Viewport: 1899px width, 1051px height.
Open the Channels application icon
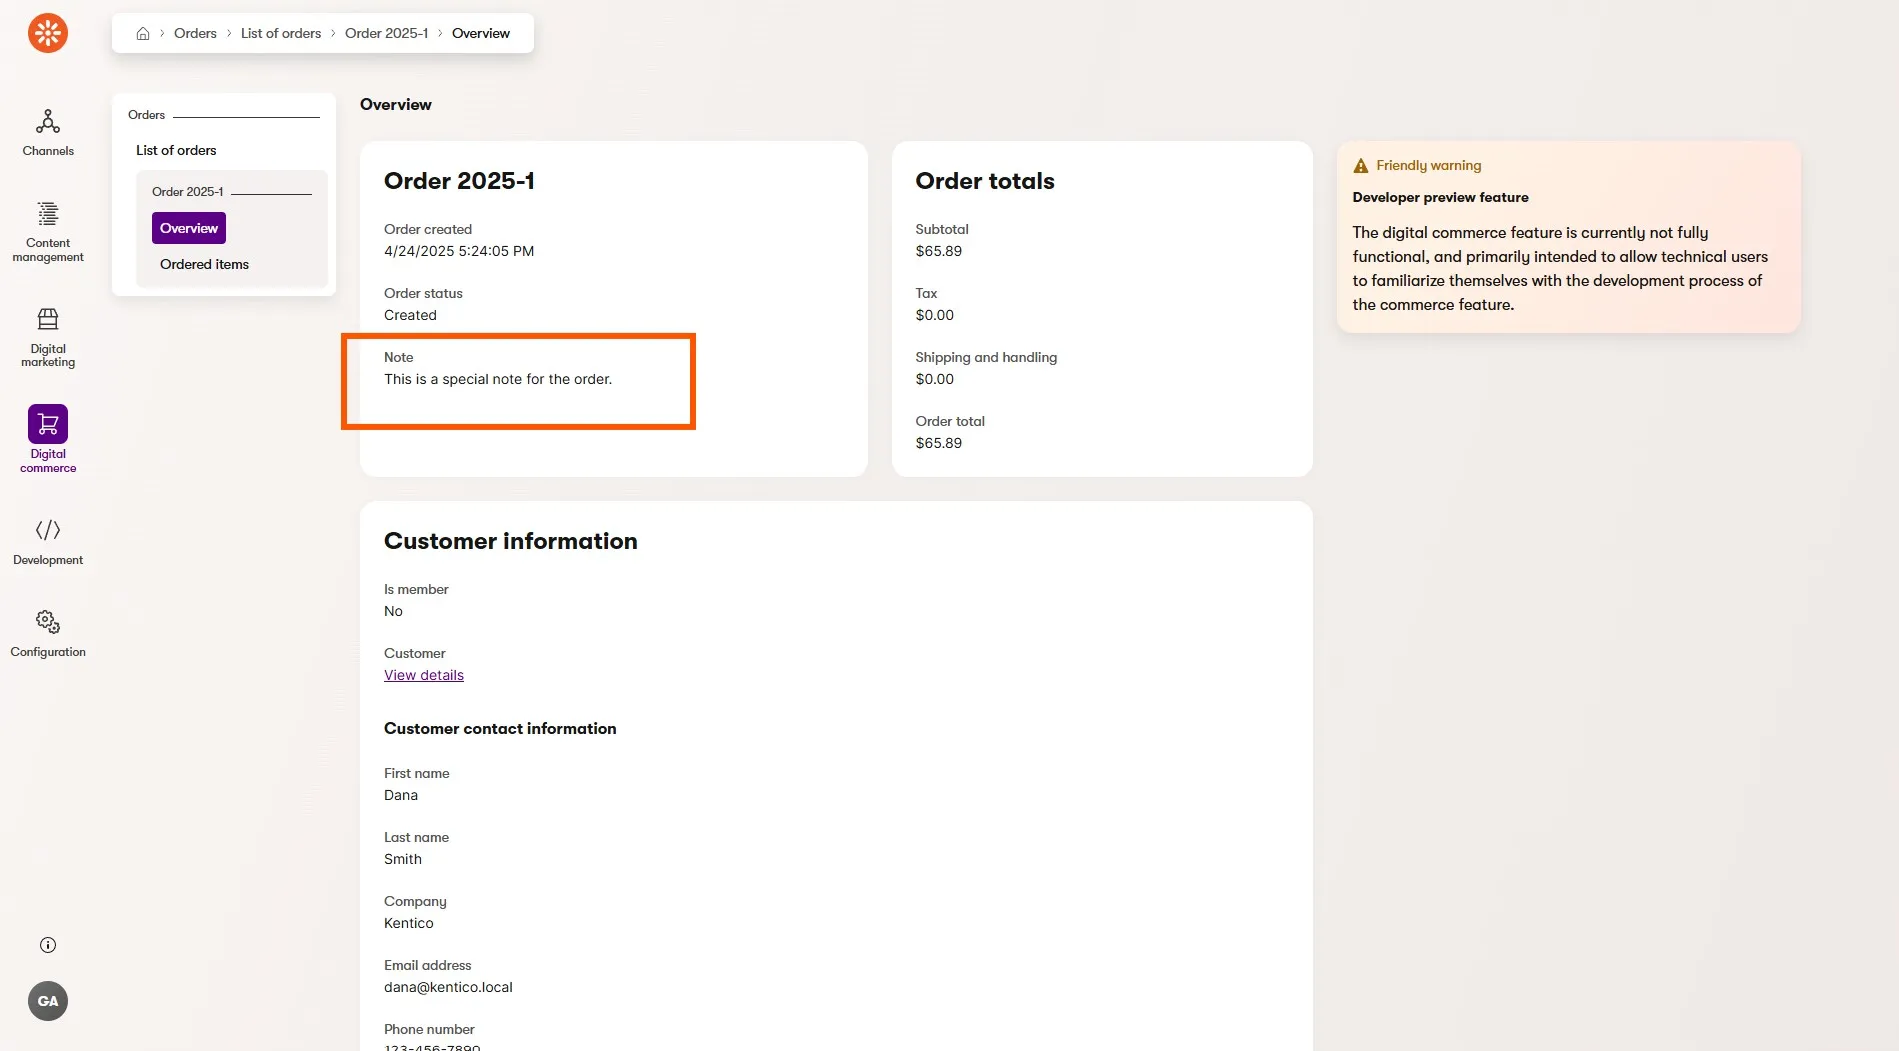click(x=48, y=121)
